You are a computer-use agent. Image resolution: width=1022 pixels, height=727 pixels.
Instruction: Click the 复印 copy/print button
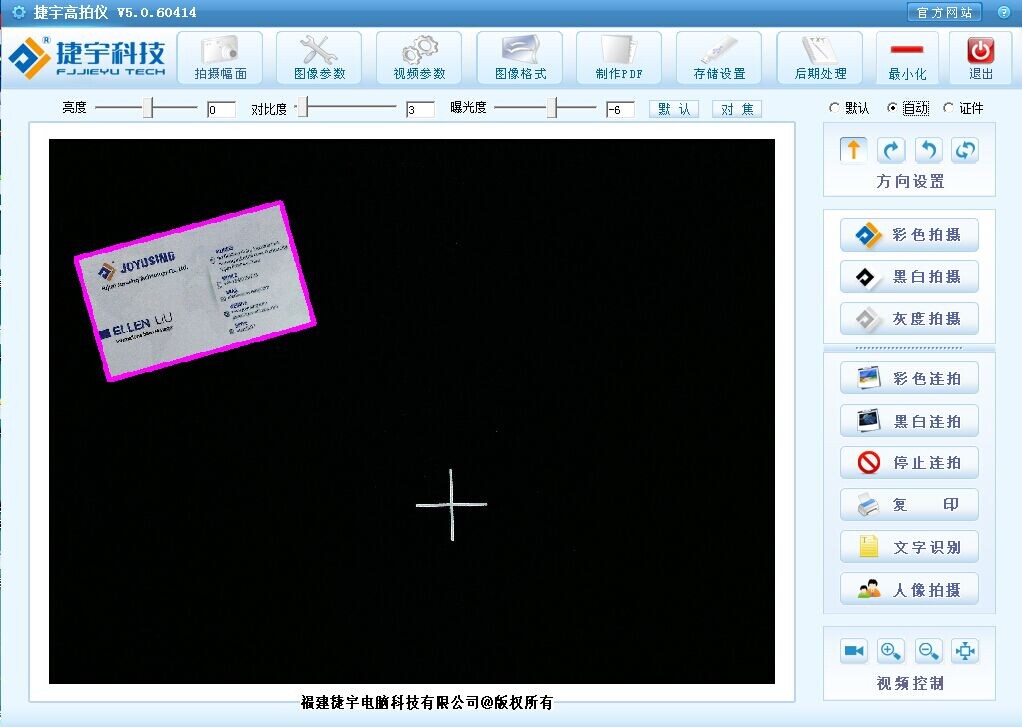click(909, 505)
